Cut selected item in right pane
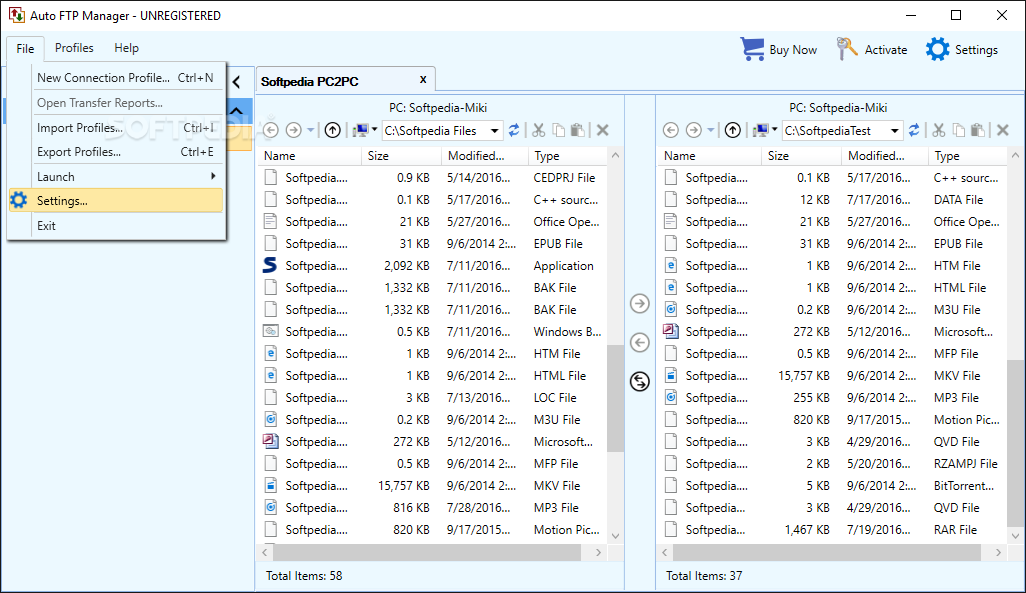 point(939,130)
